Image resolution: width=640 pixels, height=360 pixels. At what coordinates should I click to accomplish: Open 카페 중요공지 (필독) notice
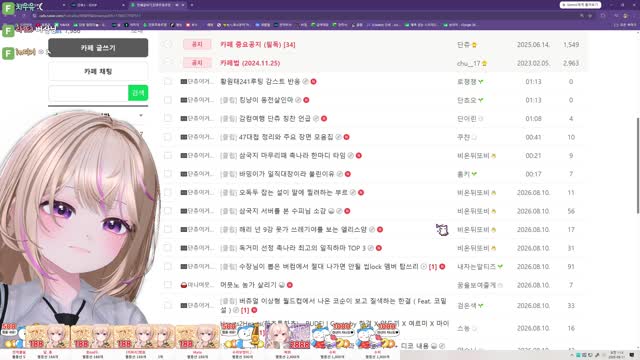pyautogui.click(x=258, y=44)
